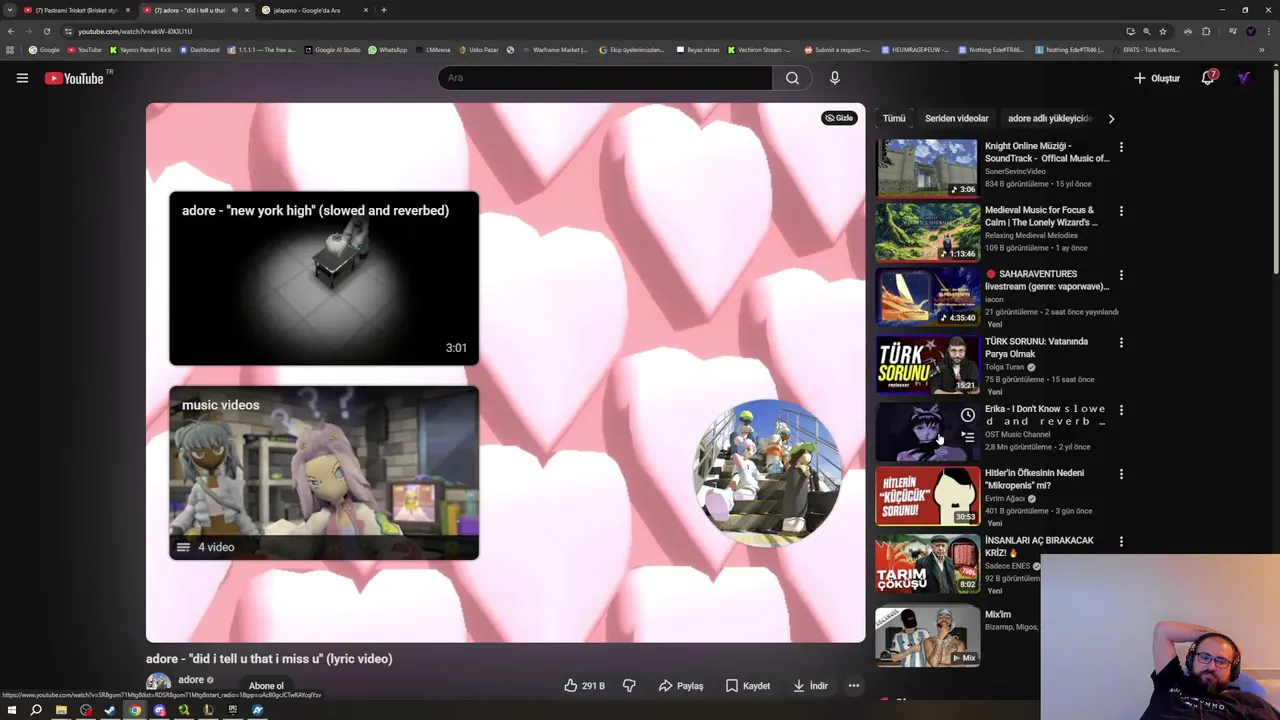Open the music videos playlist card
The width and height of the screenshot is (1280, 720).
pyautogui.click(x=324, y=472)
